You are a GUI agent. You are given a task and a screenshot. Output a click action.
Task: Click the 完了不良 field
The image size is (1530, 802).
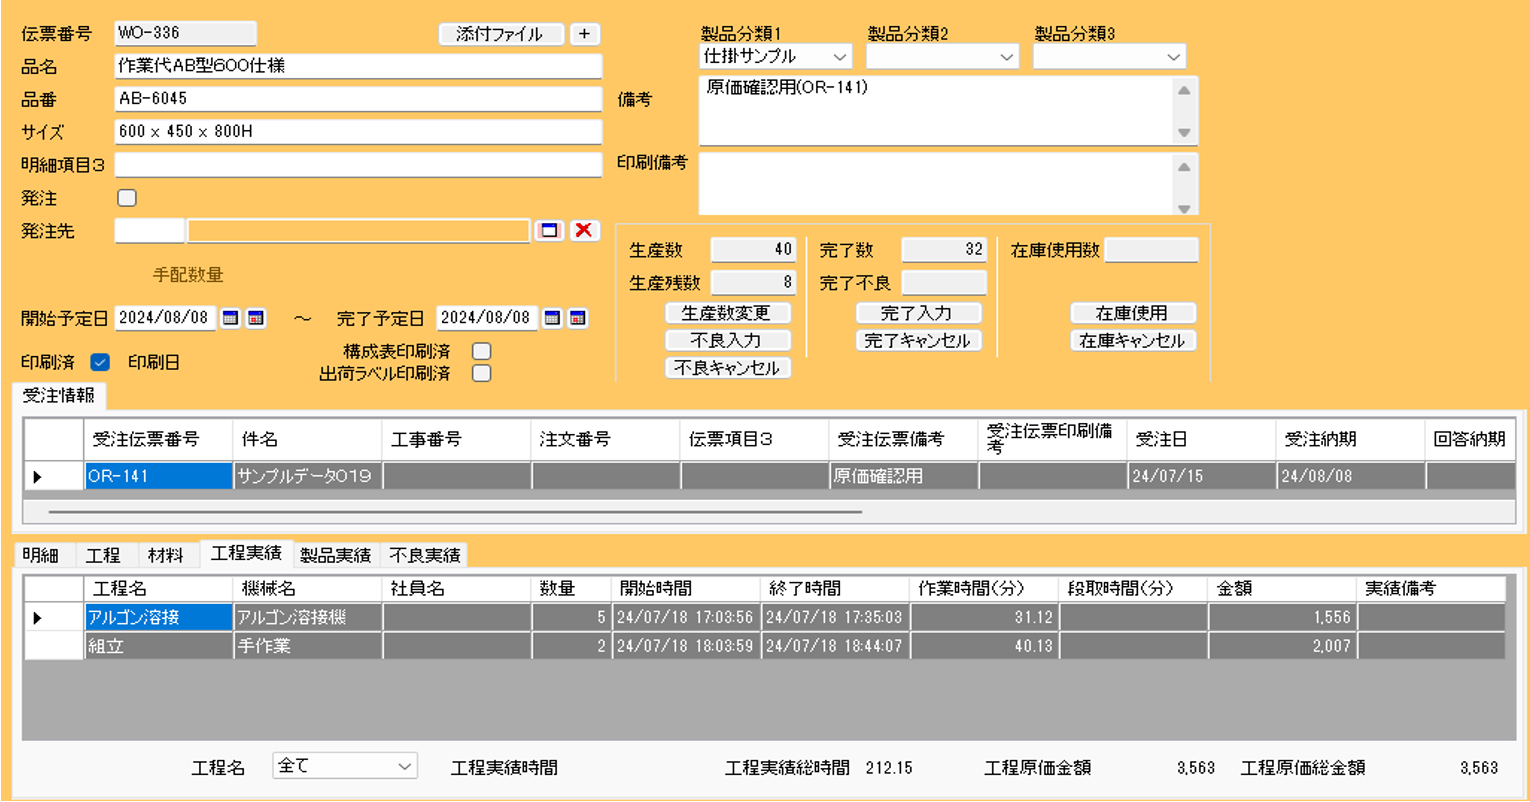(944, 282)
